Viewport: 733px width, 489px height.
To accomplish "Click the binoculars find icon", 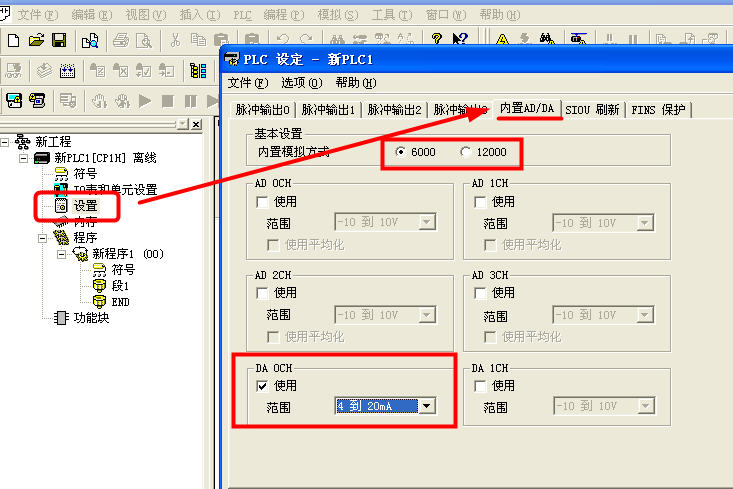I will 547,40.
